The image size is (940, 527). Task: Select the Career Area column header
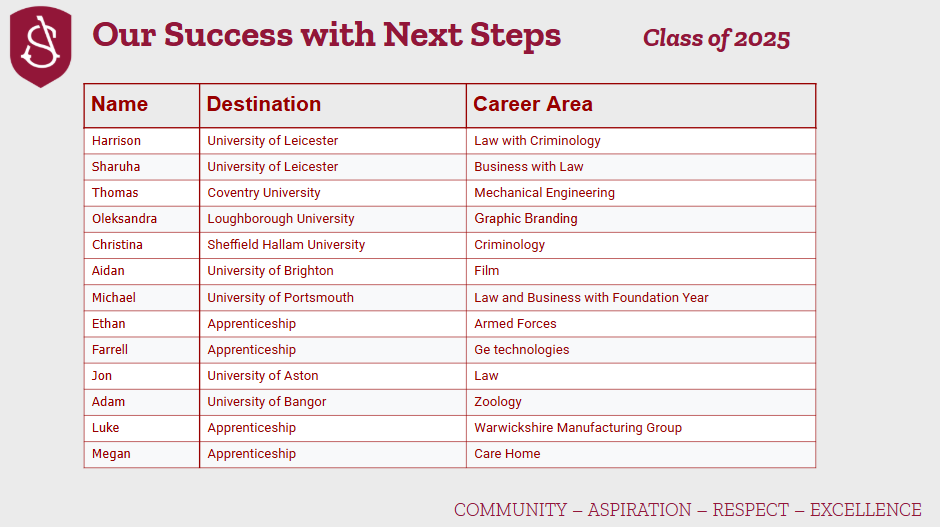point(533,104)
